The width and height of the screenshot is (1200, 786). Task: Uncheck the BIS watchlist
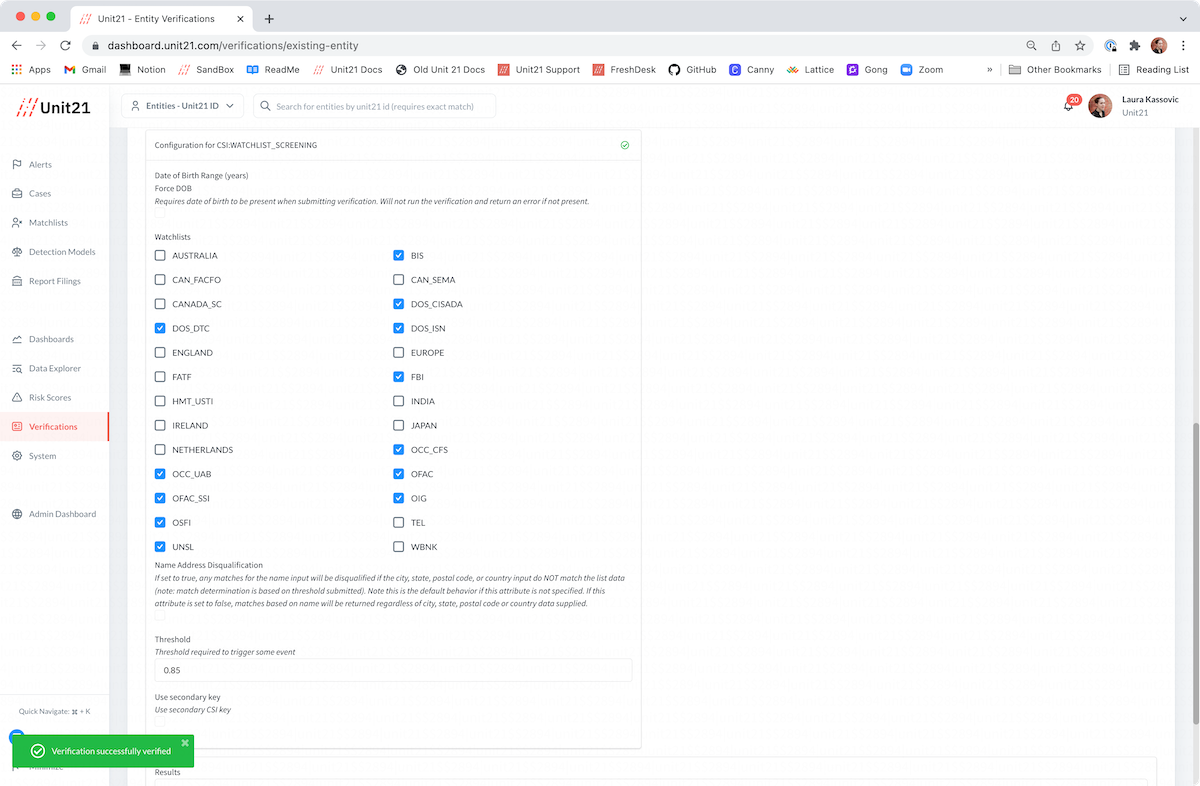point(399,255)
